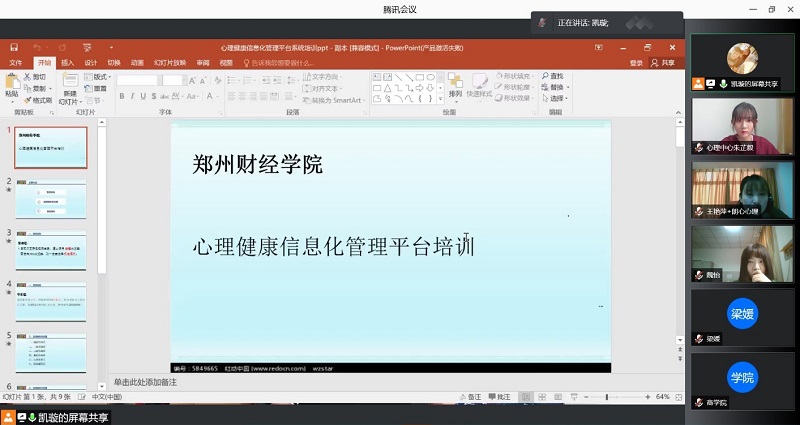Open Change Case Aa dropdown

(192, 96)
